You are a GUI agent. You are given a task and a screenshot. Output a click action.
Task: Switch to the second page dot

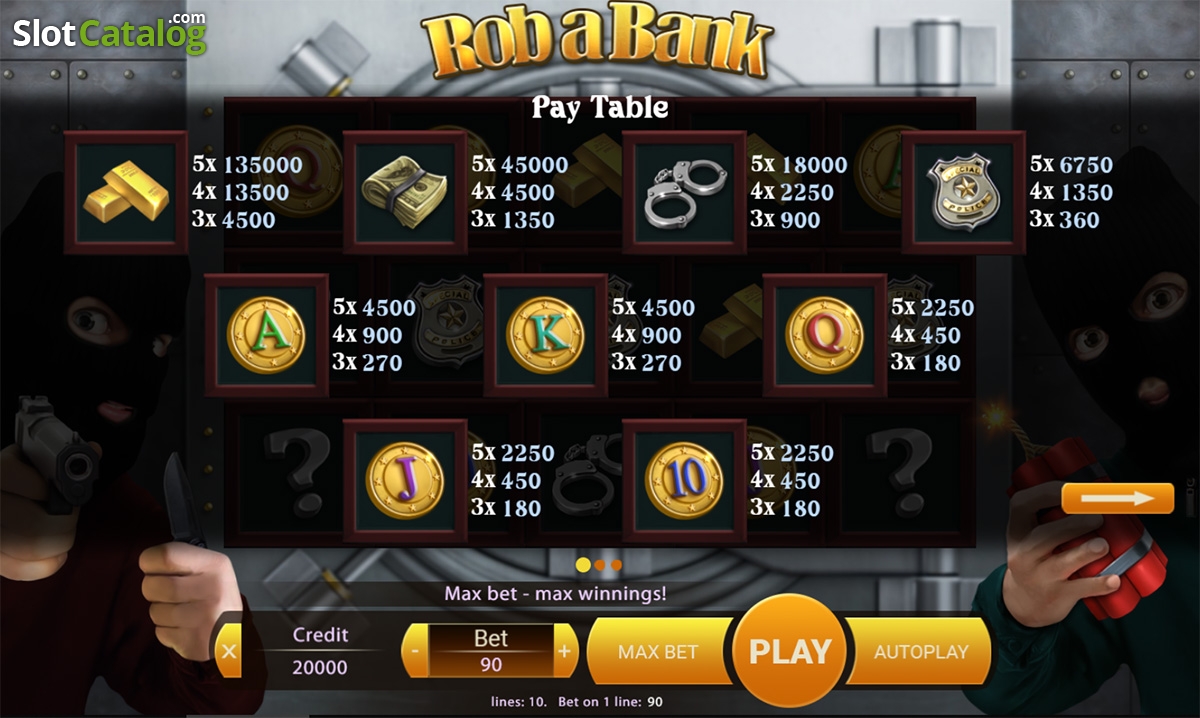click(x=601, y=565)
